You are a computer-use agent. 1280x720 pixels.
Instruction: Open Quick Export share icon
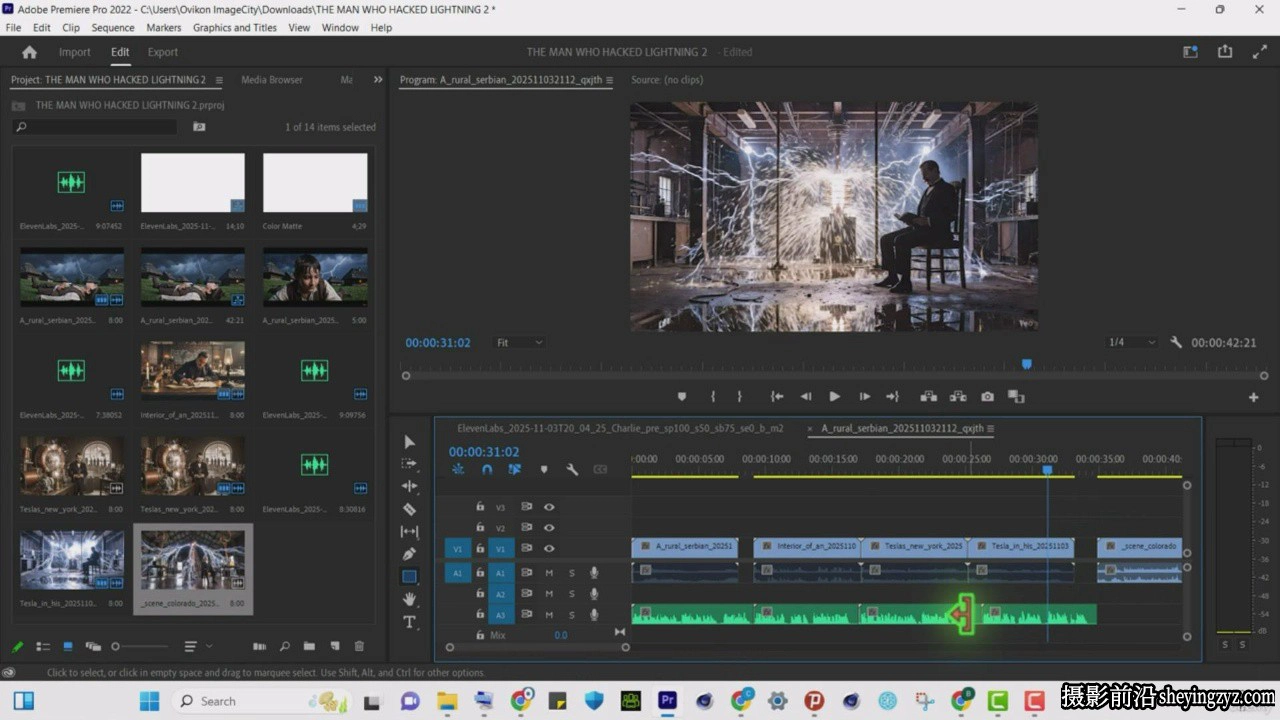(x=1225, y=52)
